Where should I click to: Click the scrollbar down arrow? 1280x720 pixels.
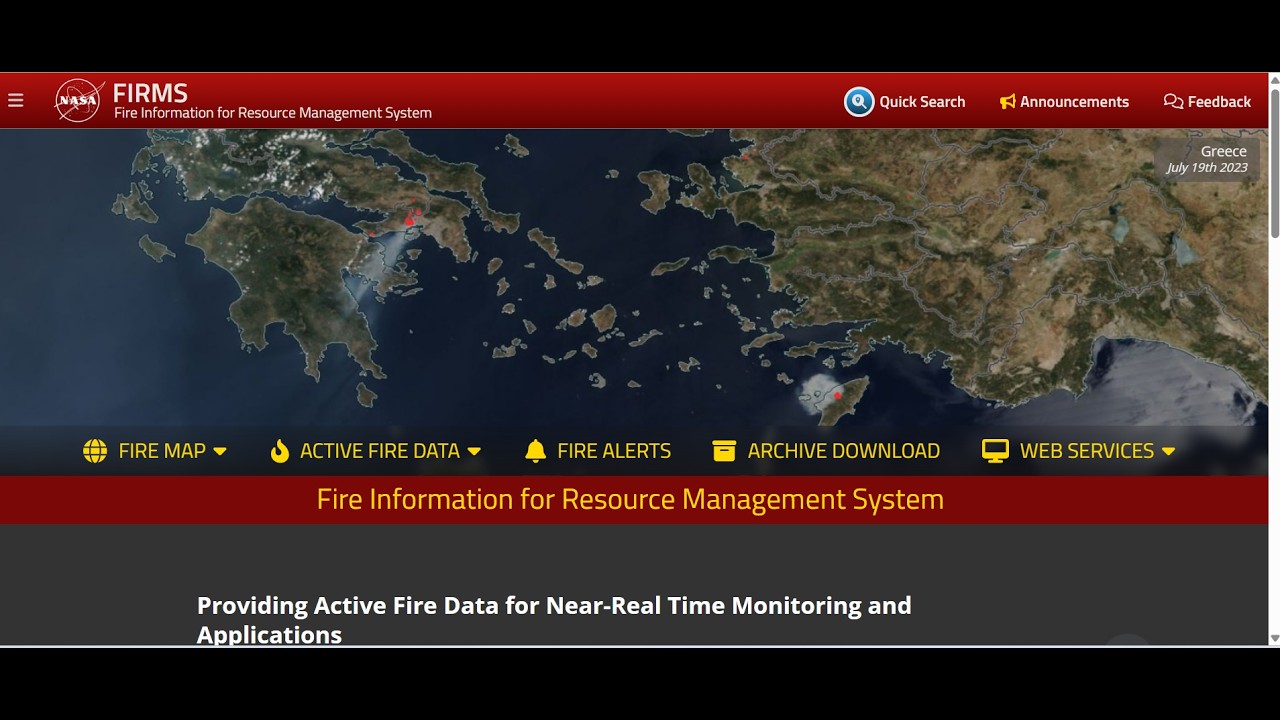pyautogui.click(x=1274, y=638)
